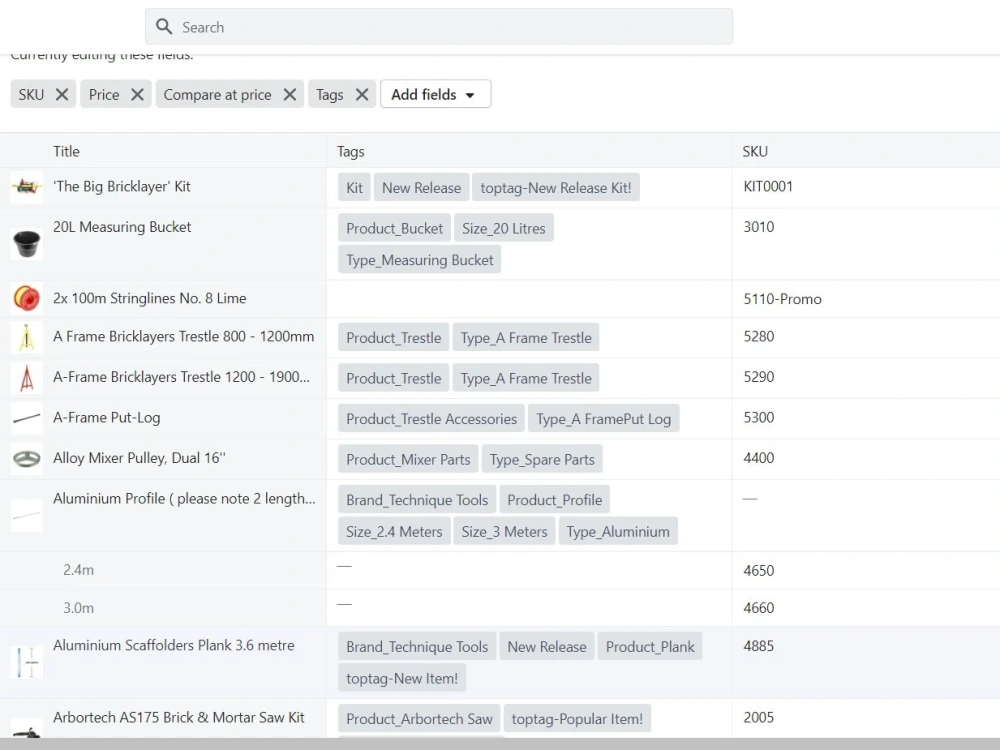
Task: Select A-Frame Bricklayers Trestle 1200 - 1900 title
Action: pyautogui.click(x=181, y=377)
